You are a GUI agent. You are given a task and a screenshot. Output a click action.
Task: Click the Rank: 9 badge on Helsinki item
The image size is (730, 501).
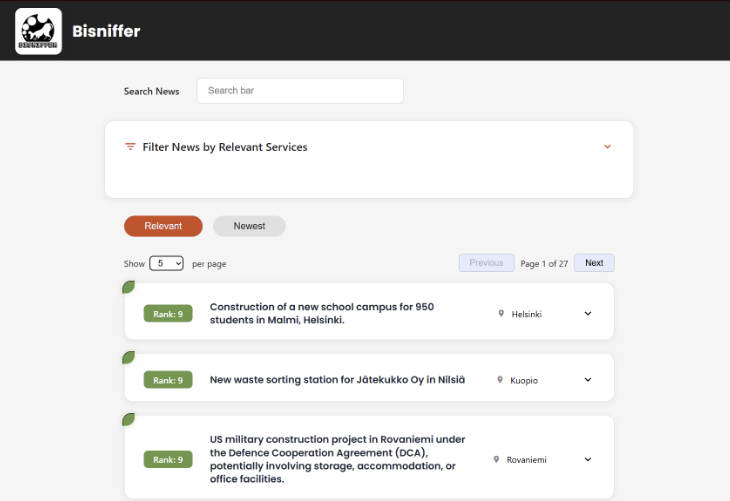(x=168, y=314)
